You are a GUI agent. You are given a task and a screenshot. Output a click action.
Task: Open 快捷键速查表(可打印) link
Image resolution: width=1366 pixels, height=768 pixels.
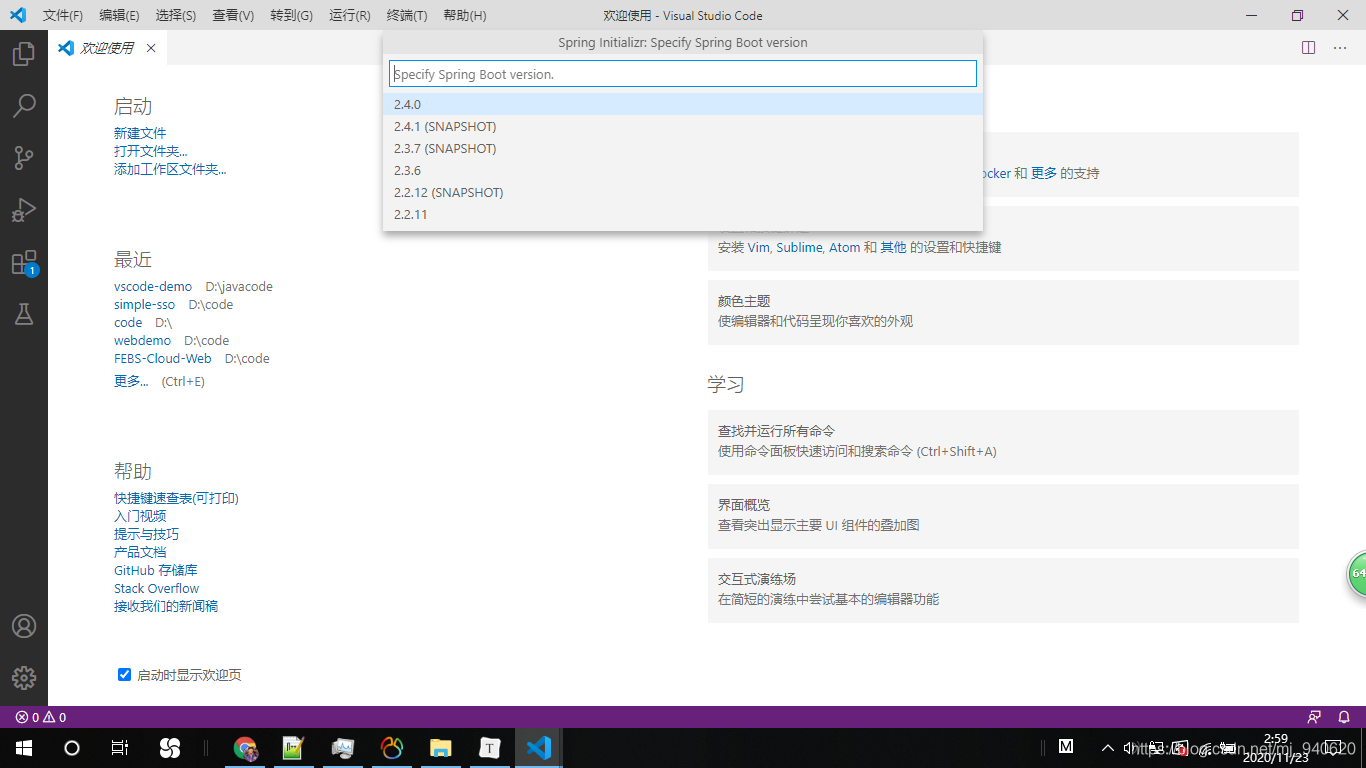(176, 498)
